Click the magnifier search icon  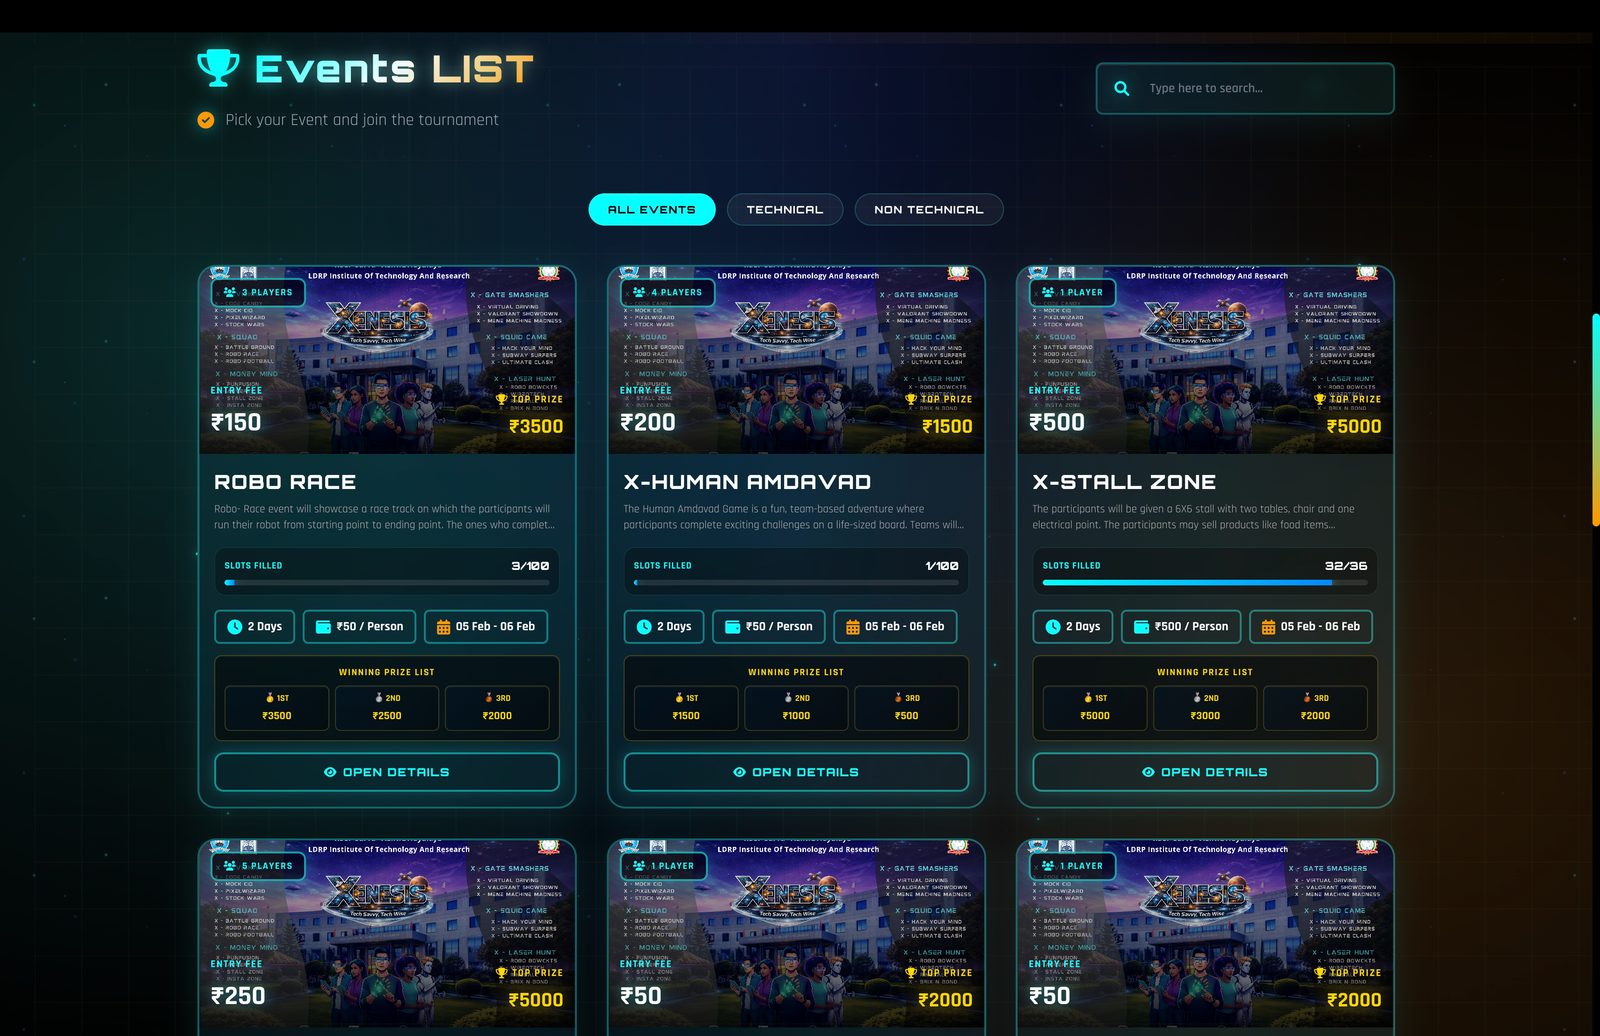pos(1122,88)
